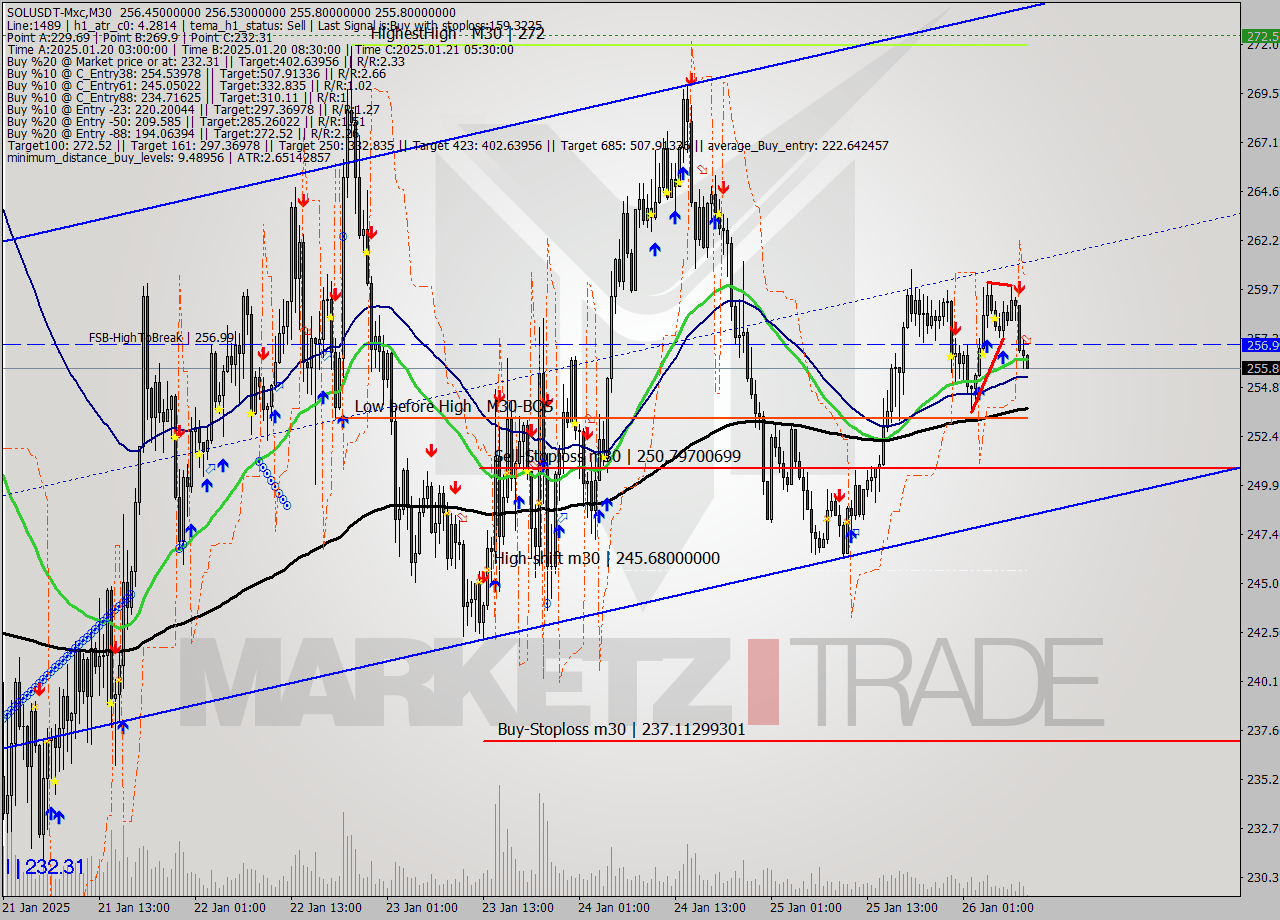Click the 'Low before High M30-BOS' label
The height and width of the screenshot is (920, 1280).
(454, 406)
